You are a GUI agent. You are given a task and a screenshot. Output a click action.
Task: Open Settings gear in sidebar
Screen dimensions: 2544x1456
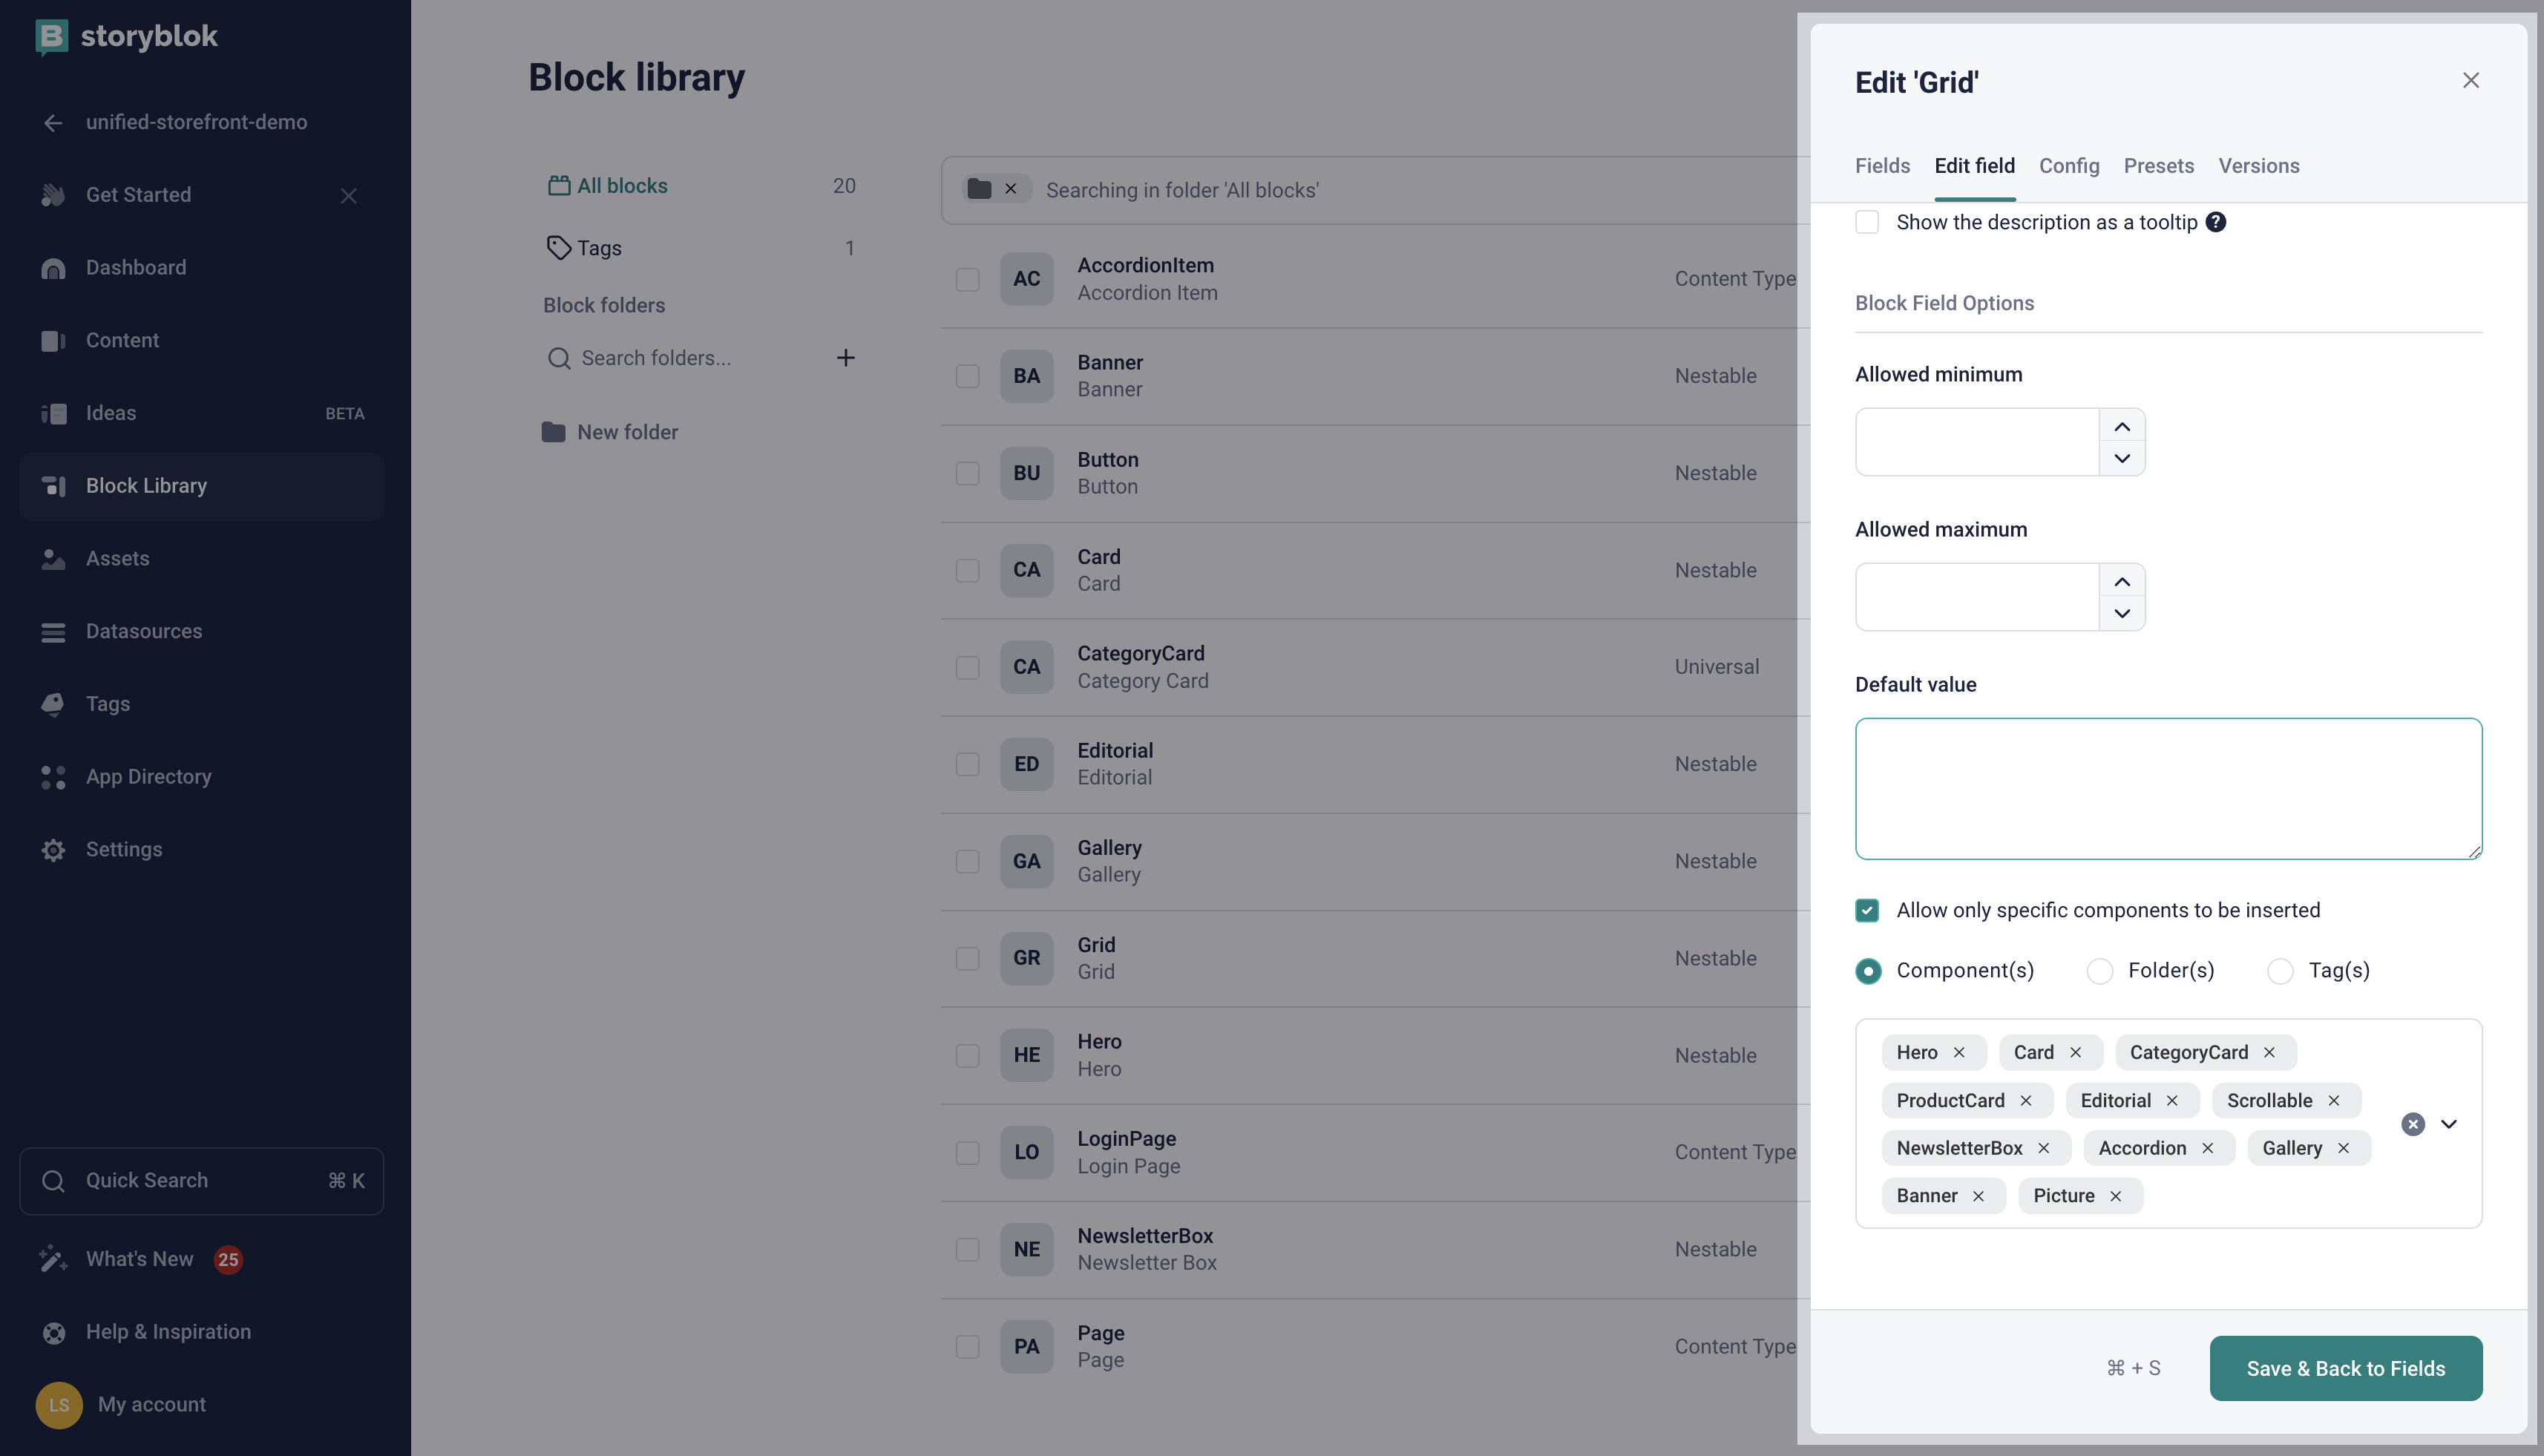point(53,850)
